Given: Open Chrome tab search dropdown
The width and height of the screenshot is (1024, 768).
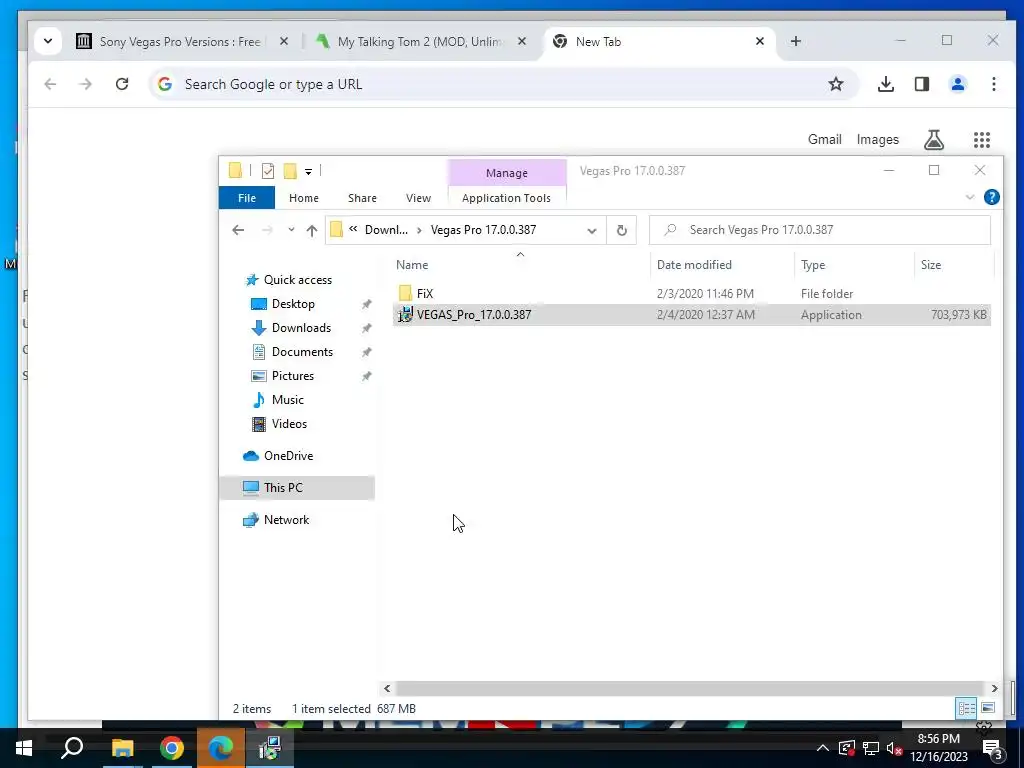Looking at the screenshot, I should click(x=48, y=41).
